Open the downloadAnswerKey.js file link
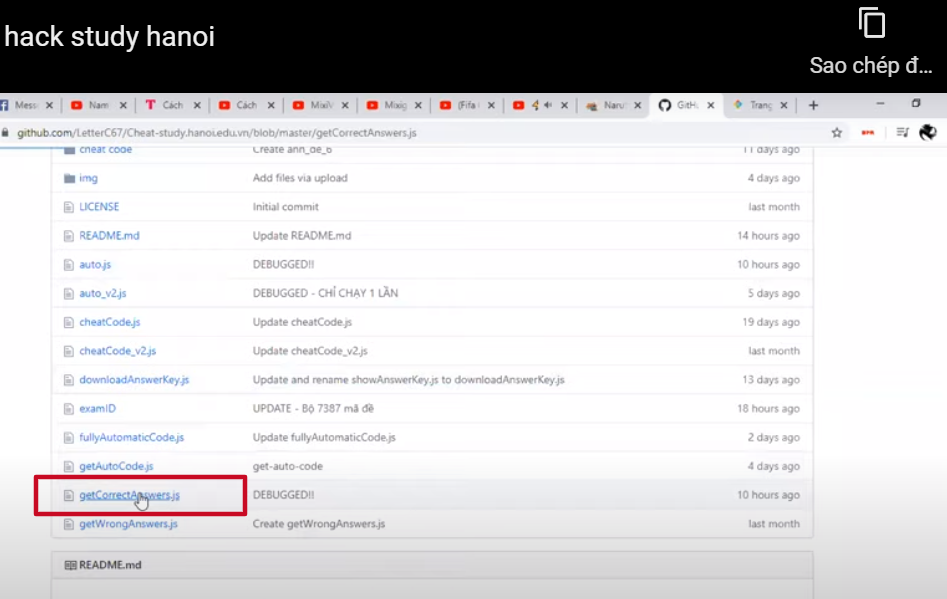Image resolution: width=947 pixels, height=599 pixels. point(134,380)
